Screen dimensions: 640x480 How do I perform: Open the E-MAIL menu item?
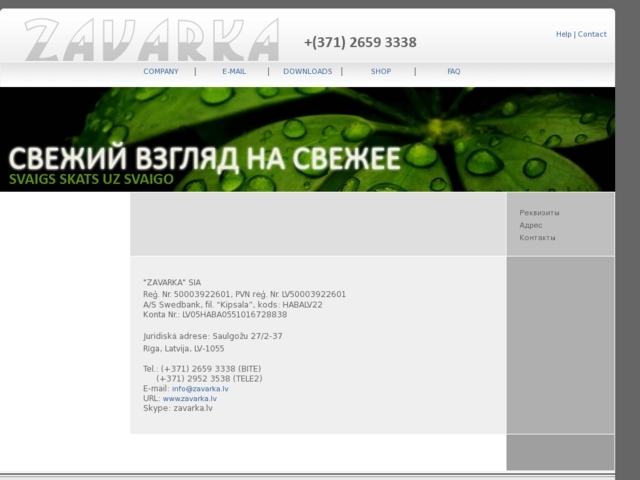234,71
